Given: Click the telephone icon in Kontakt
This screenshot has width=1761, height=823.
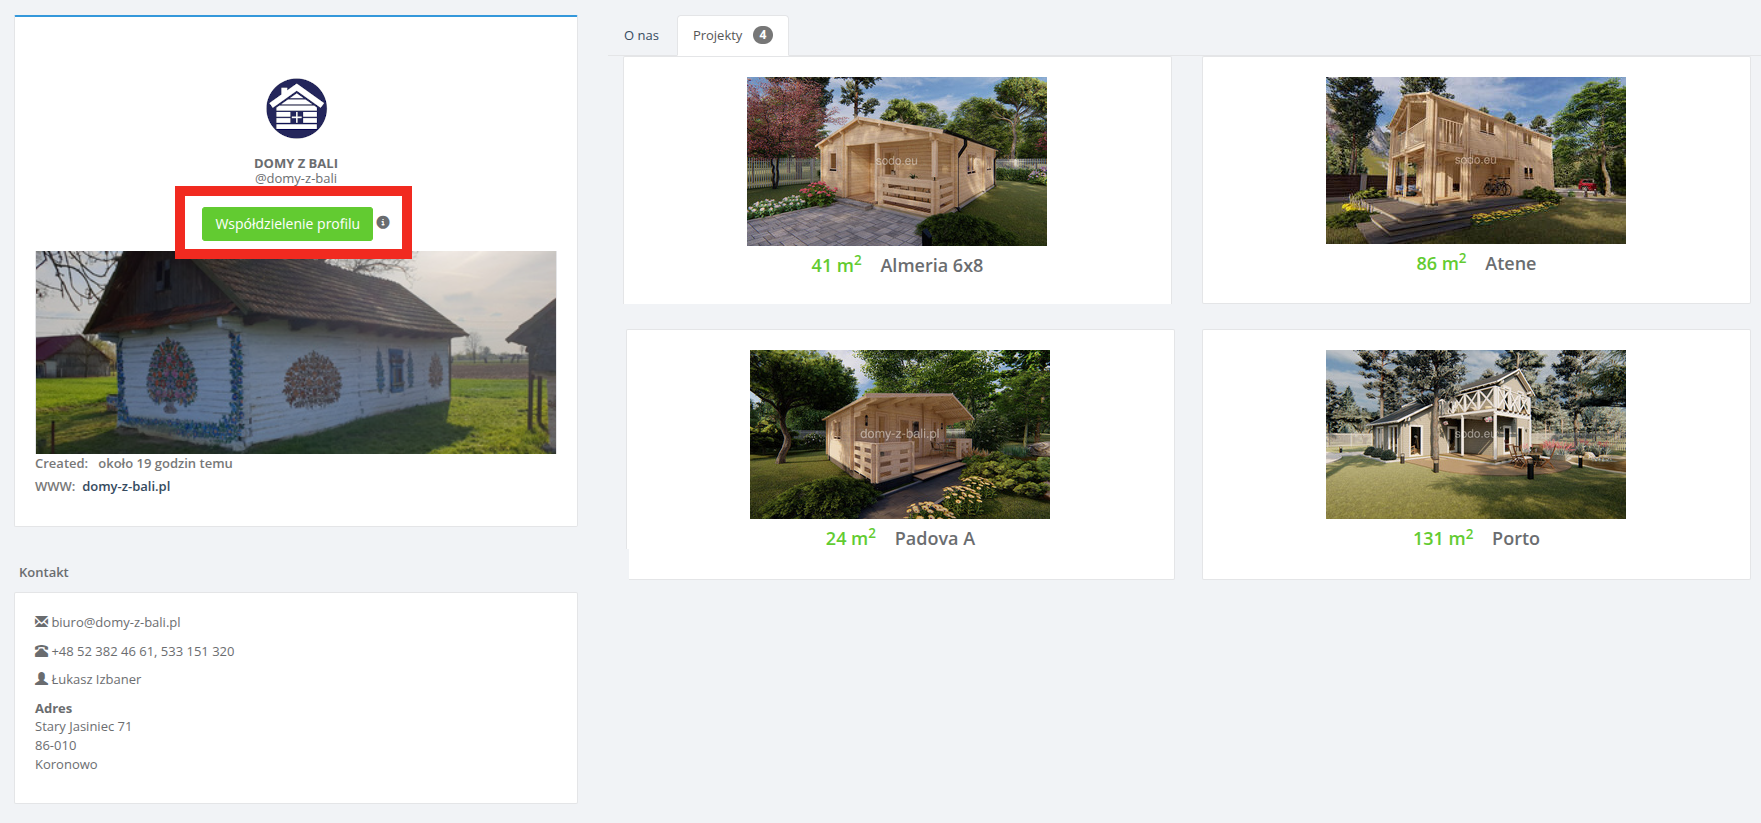Looking at the screenshot, I should click(41, 651).
